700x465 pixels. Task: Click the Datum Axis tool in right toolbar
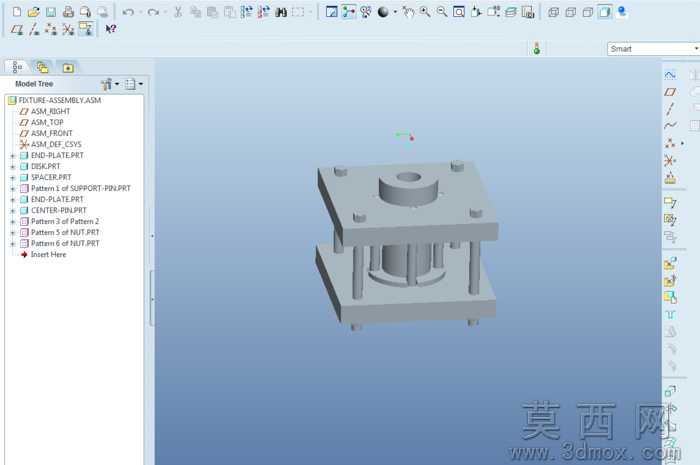tap(670, 109)
